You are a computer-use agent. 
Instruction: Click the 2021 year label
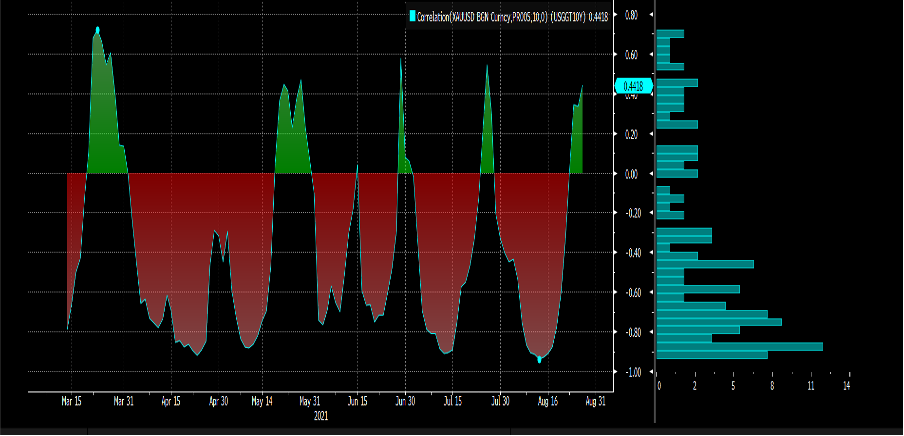point(322,415)
